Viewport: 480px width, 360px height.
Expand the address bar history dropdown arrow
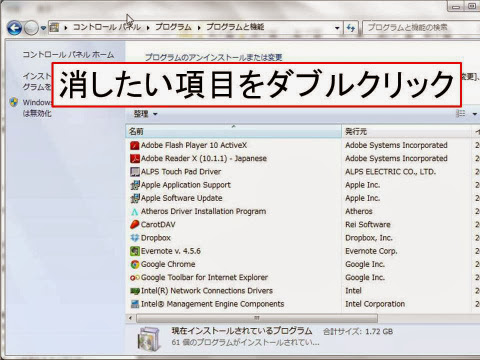(337, 28)
